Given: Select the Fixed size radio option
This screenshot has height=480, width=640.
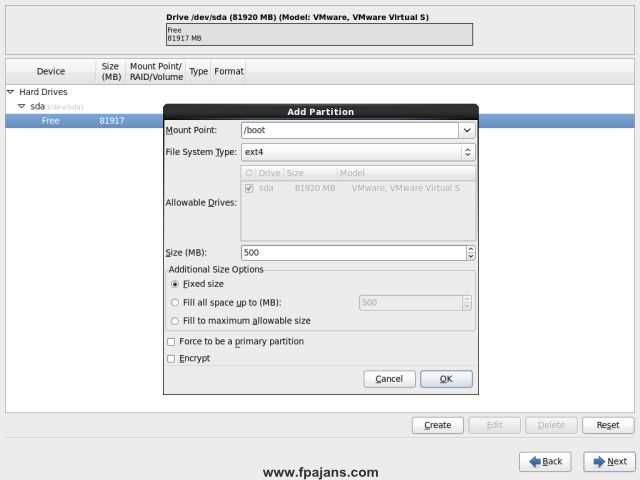Looking at the screenshot, I should [x=175, y=284].
